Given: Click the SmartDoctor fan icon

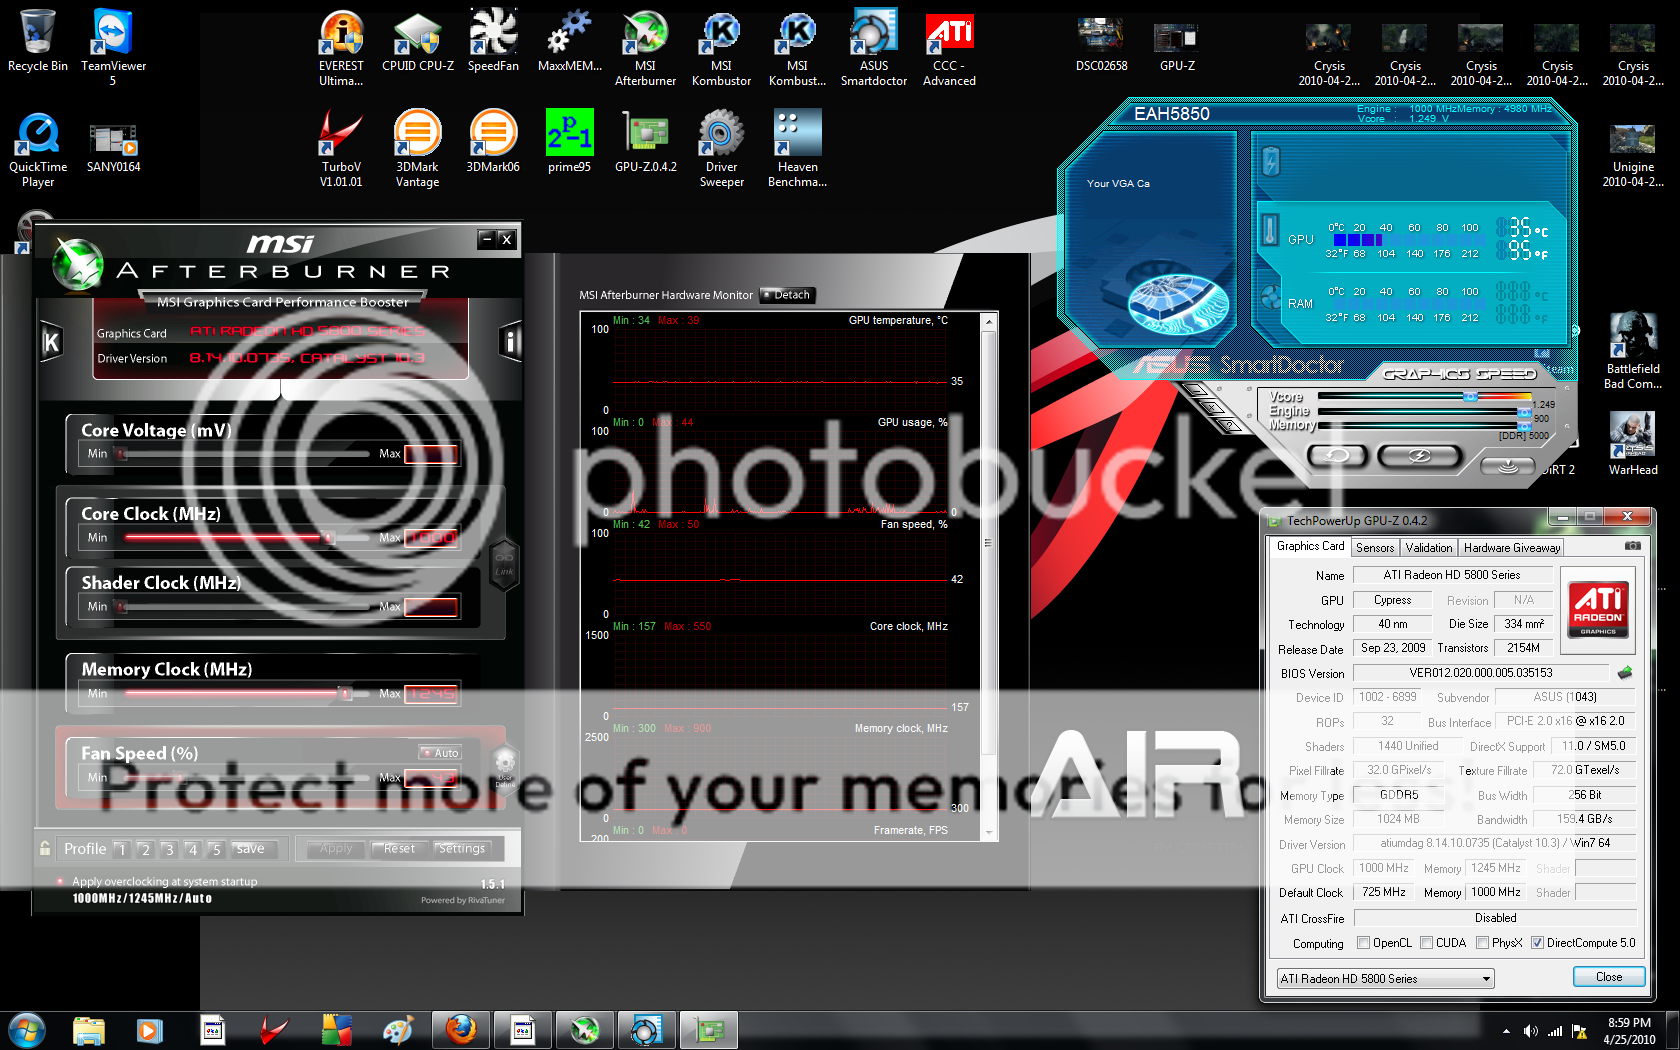Looking at the screenshot, I should tap(1271, 297).
